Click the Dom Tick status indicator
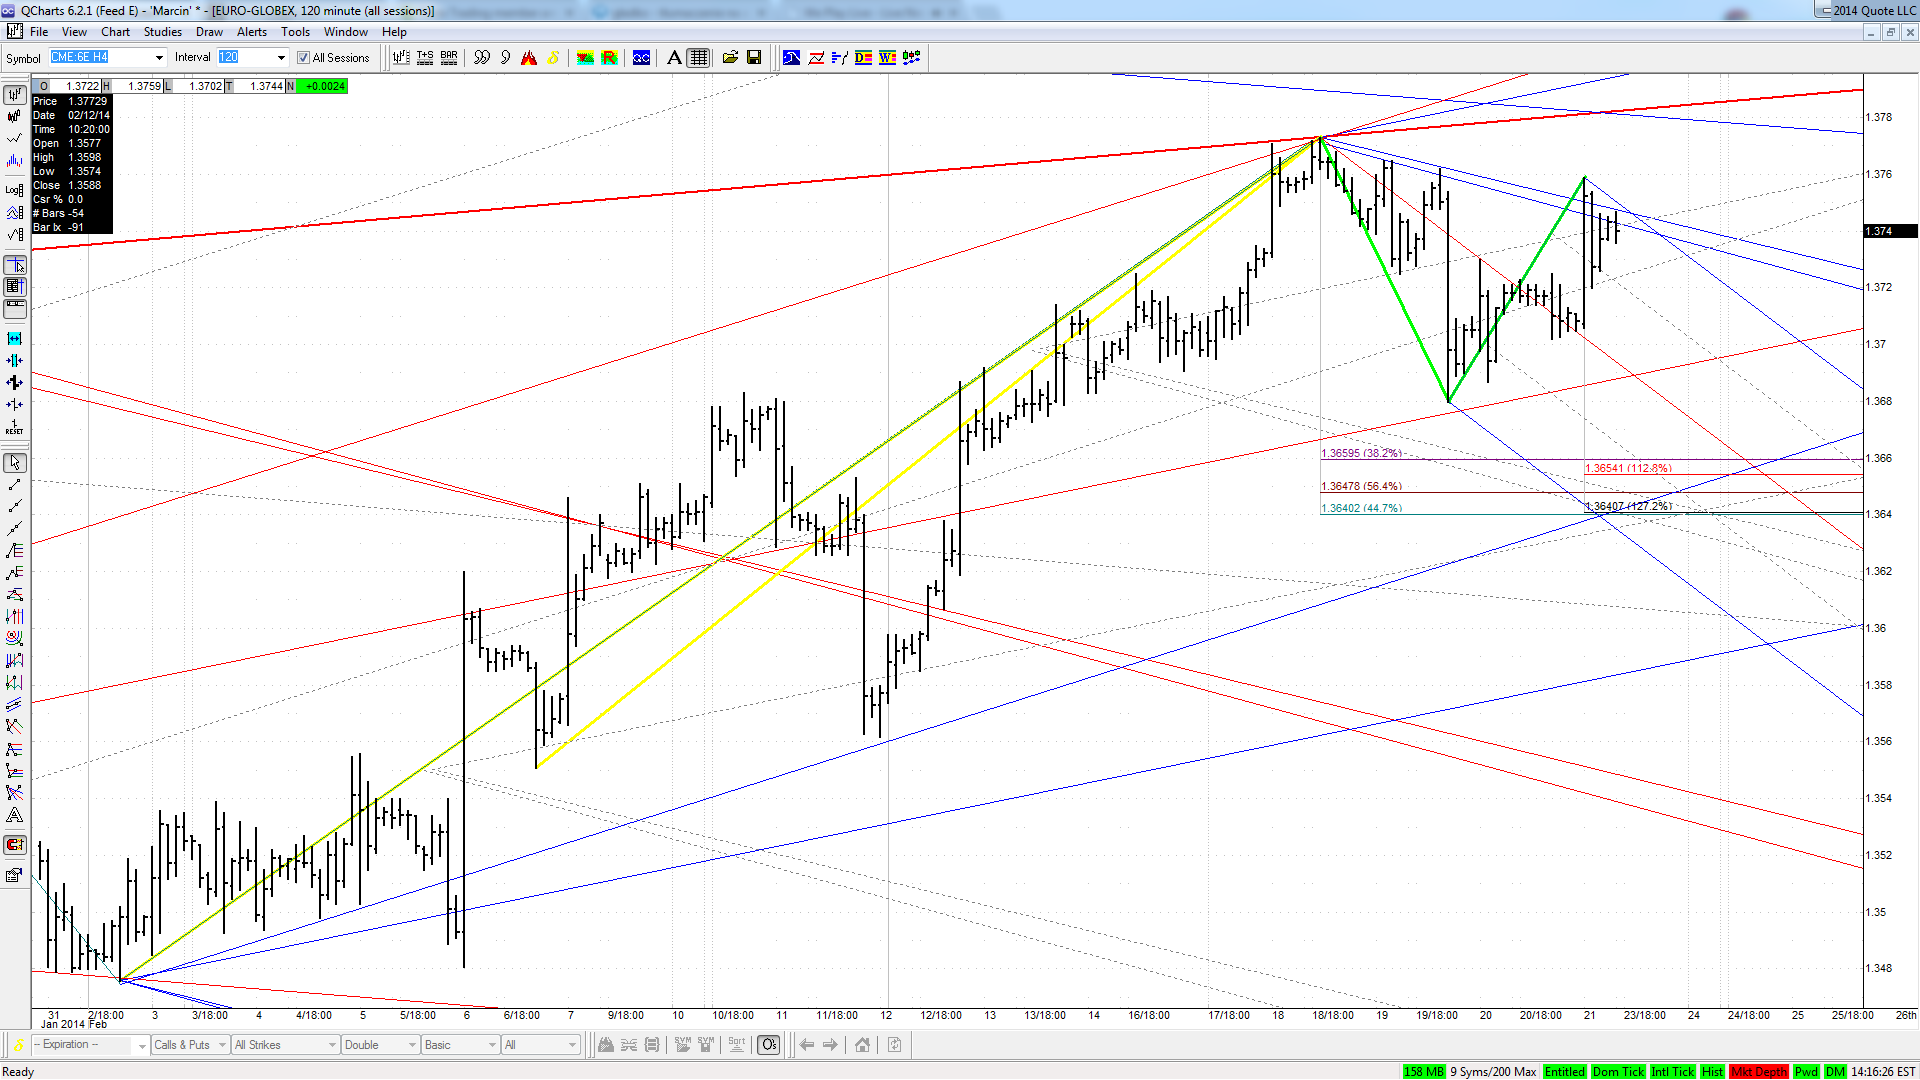Image resolution: width=1920 pixels, height=1080 pixels. tap(1618, 1072)
